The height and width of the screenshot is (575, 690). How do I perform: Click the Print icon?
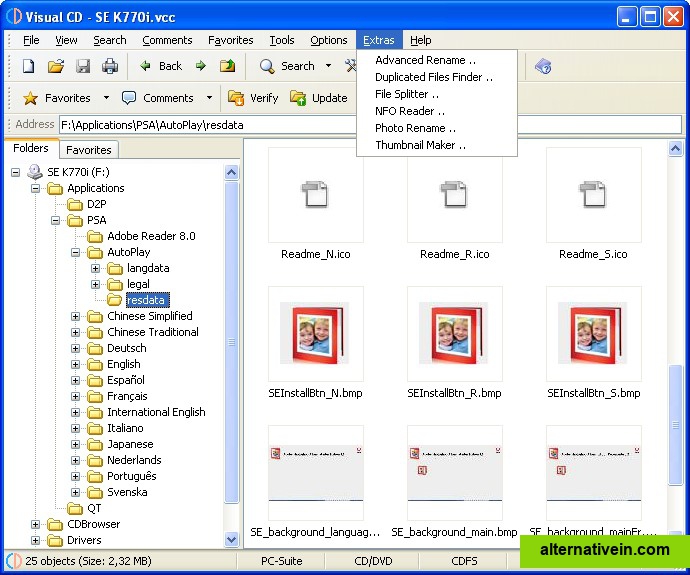pyautogui.click(x=110, y=66)
